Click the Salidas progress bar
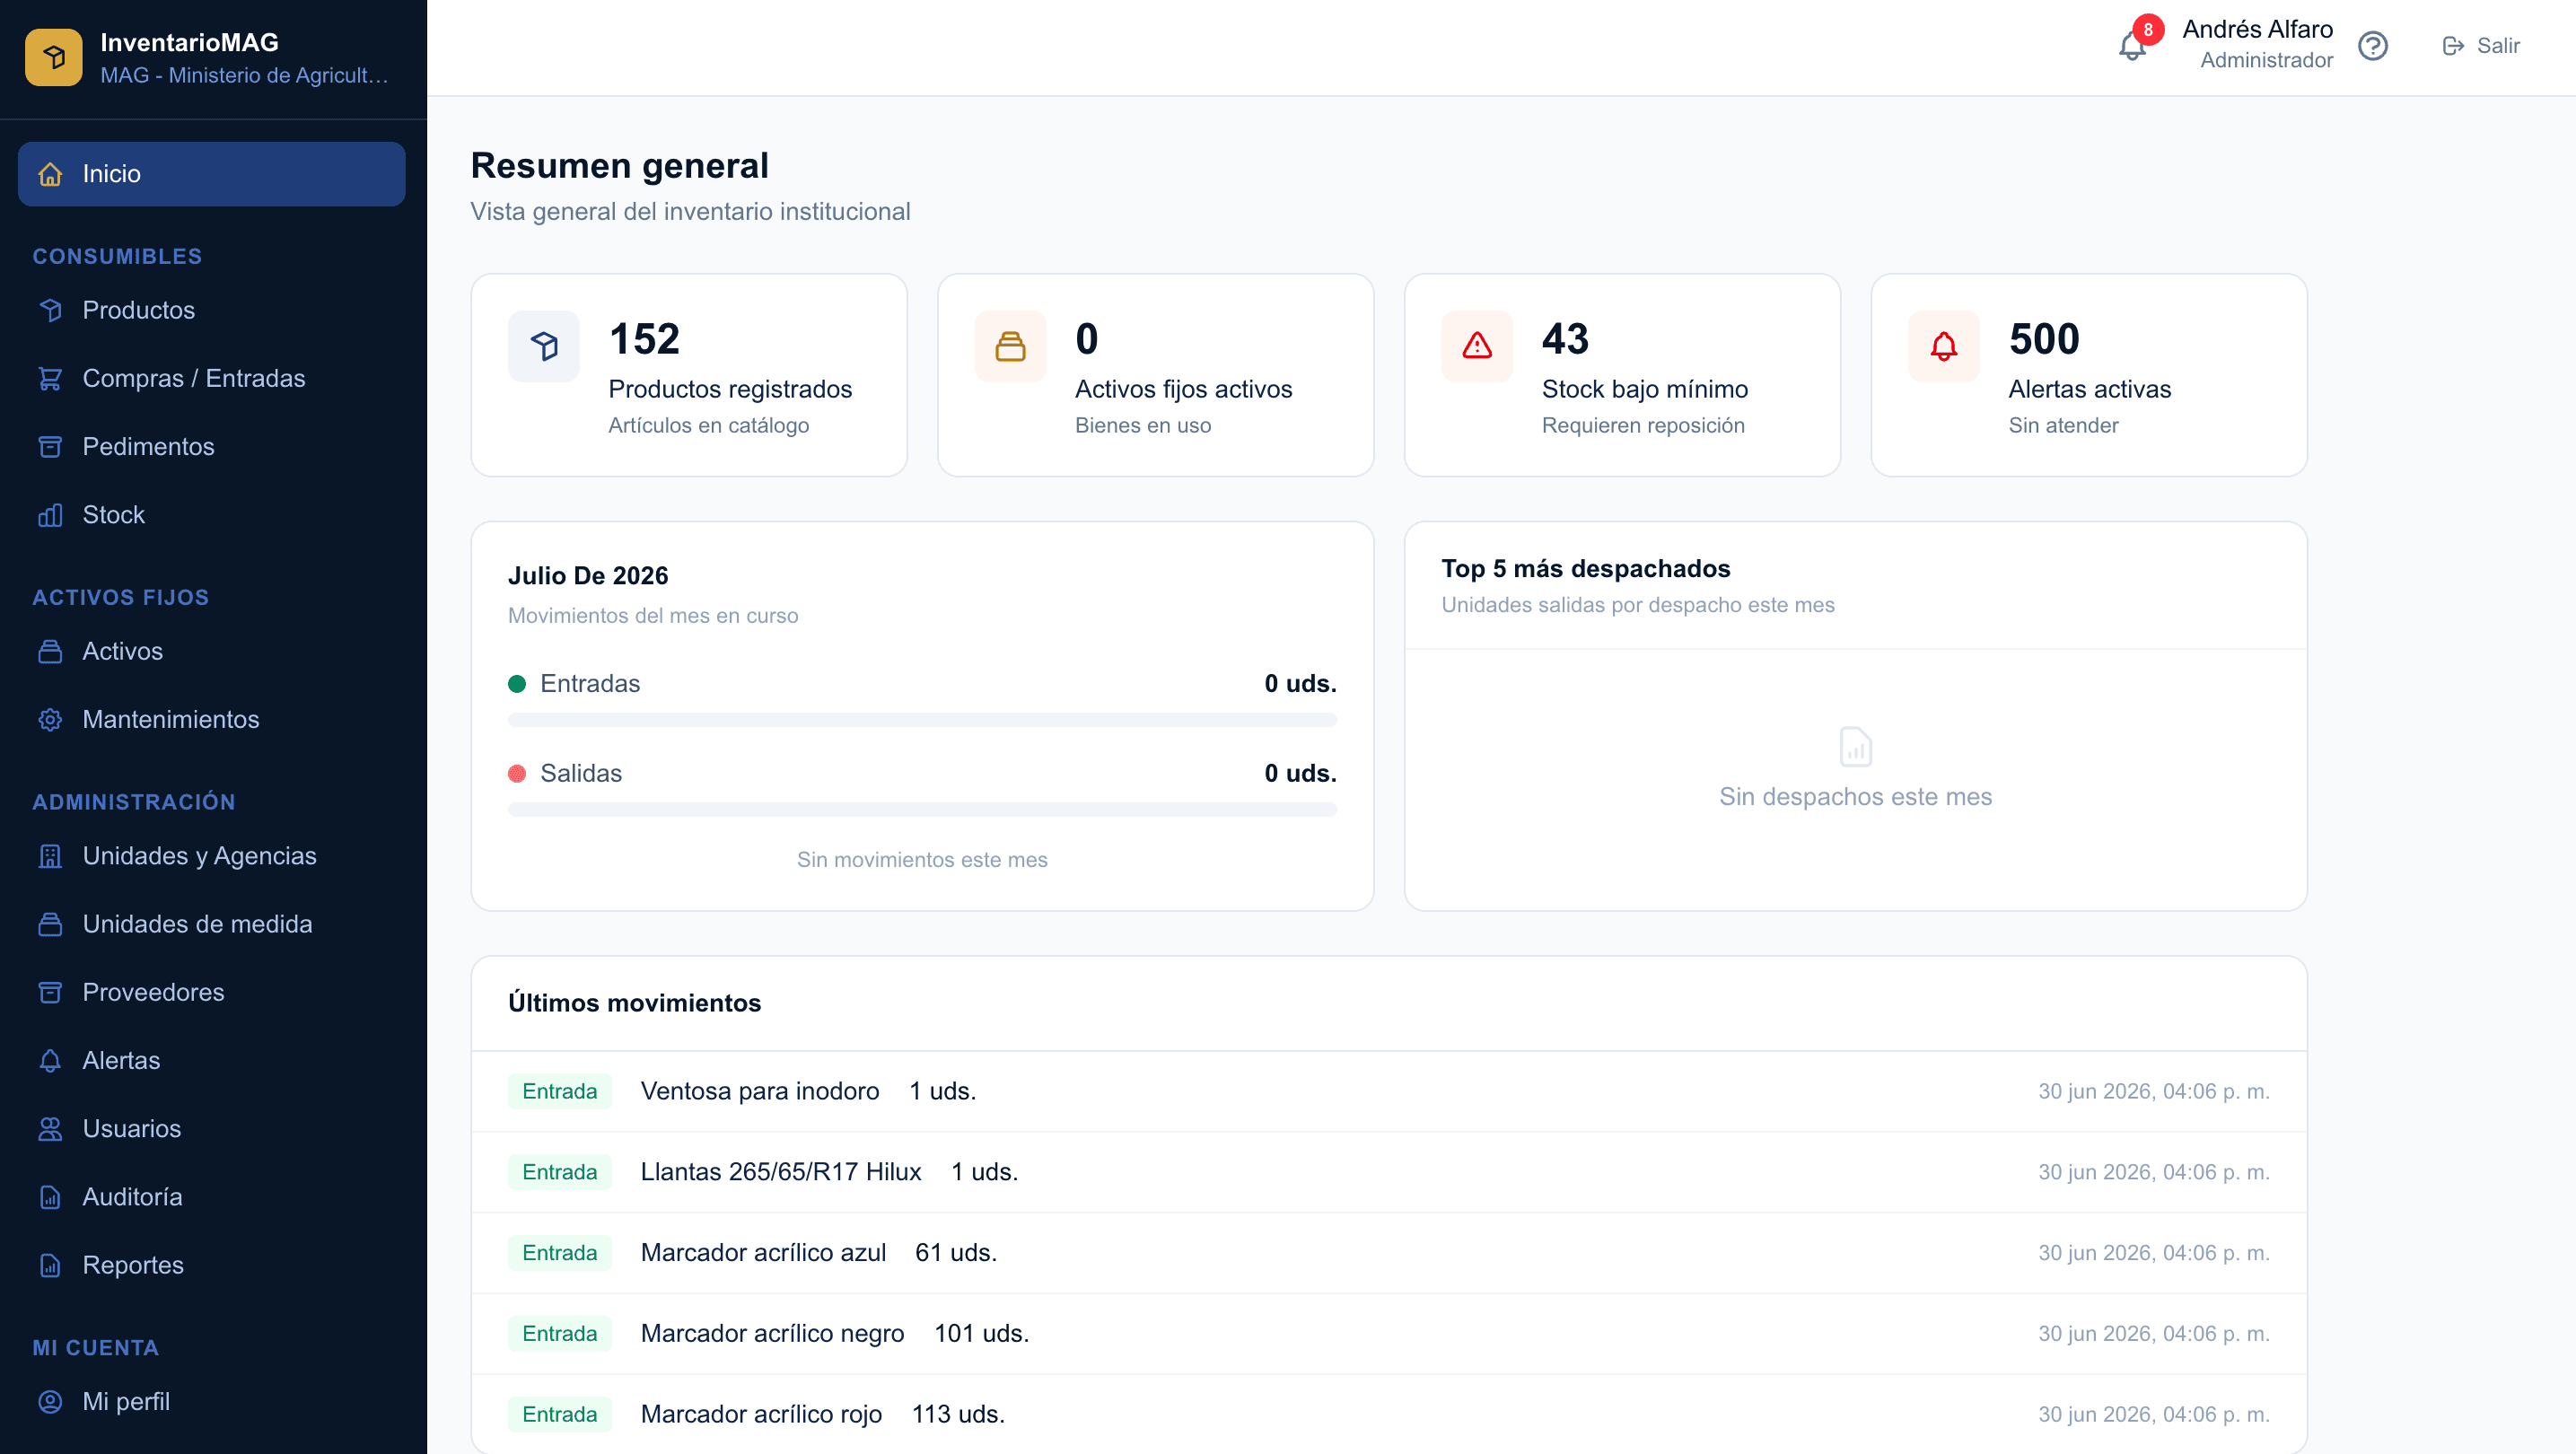The height and width of the screenshot is (1454, 2576). click(x=922, y=810)
